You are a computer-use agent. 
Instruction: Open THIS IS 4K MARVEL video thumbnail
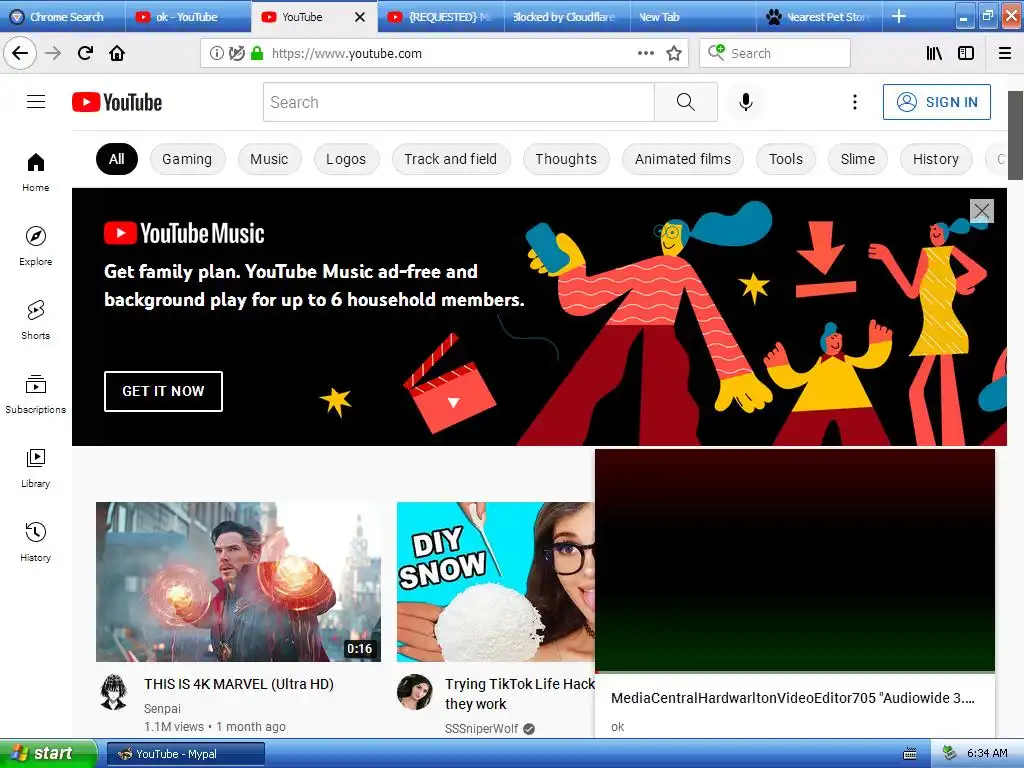238,582
